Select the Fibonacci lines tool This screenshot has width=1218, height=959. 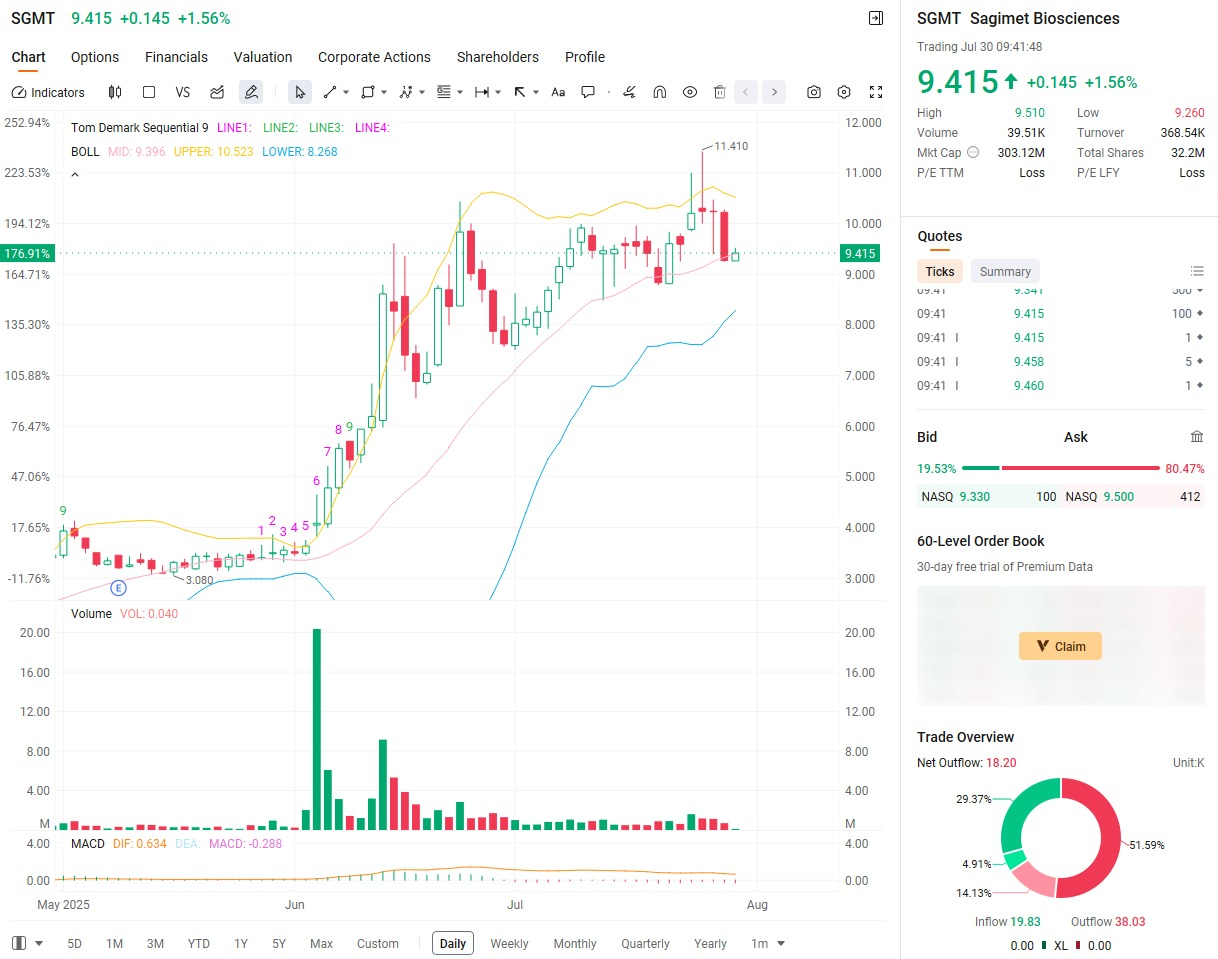(x=444, y=92)
